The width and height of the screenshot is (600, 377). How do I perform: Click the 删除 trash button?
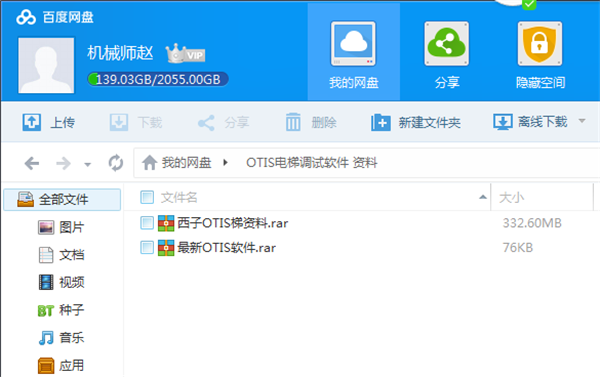pyautogui.click(x=311, y=122)
